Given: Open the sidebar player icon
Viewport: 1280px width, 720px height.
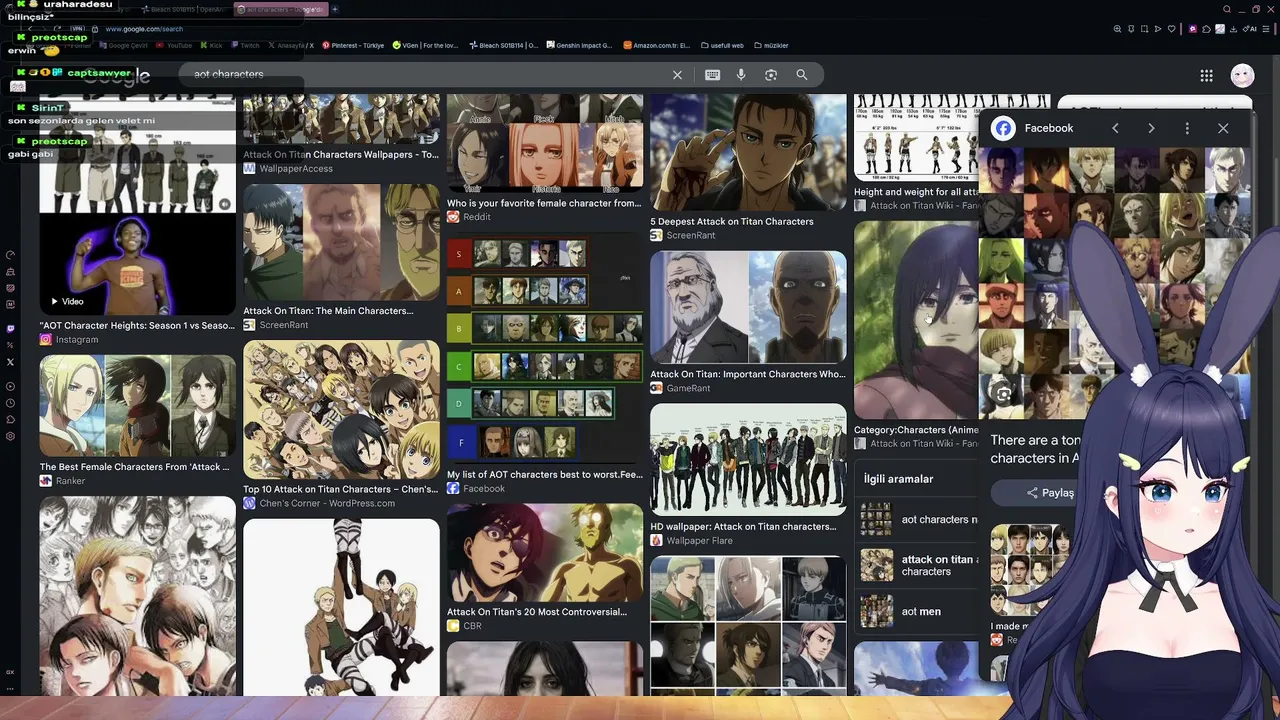Looking at the screenshot, I should click(10, 386).
